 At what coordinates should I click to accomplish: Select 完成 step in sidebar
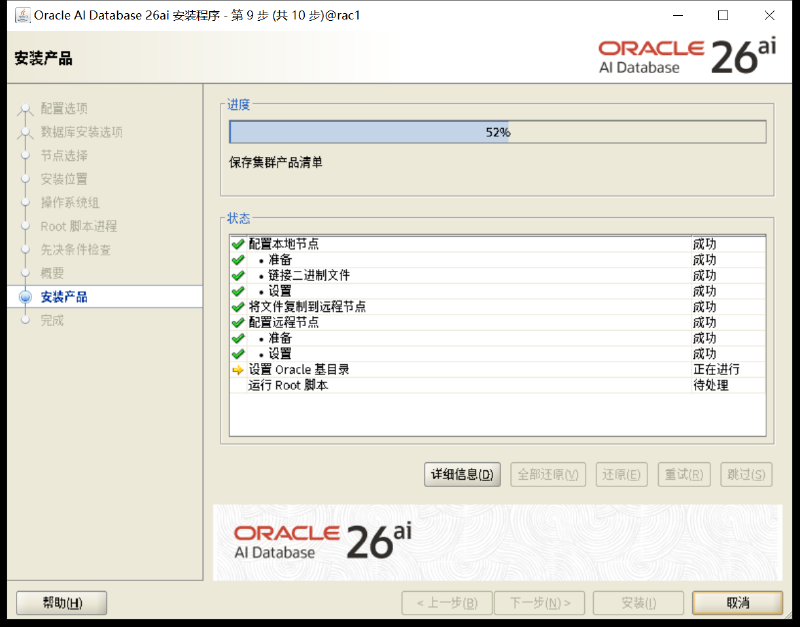click(52, 320)
